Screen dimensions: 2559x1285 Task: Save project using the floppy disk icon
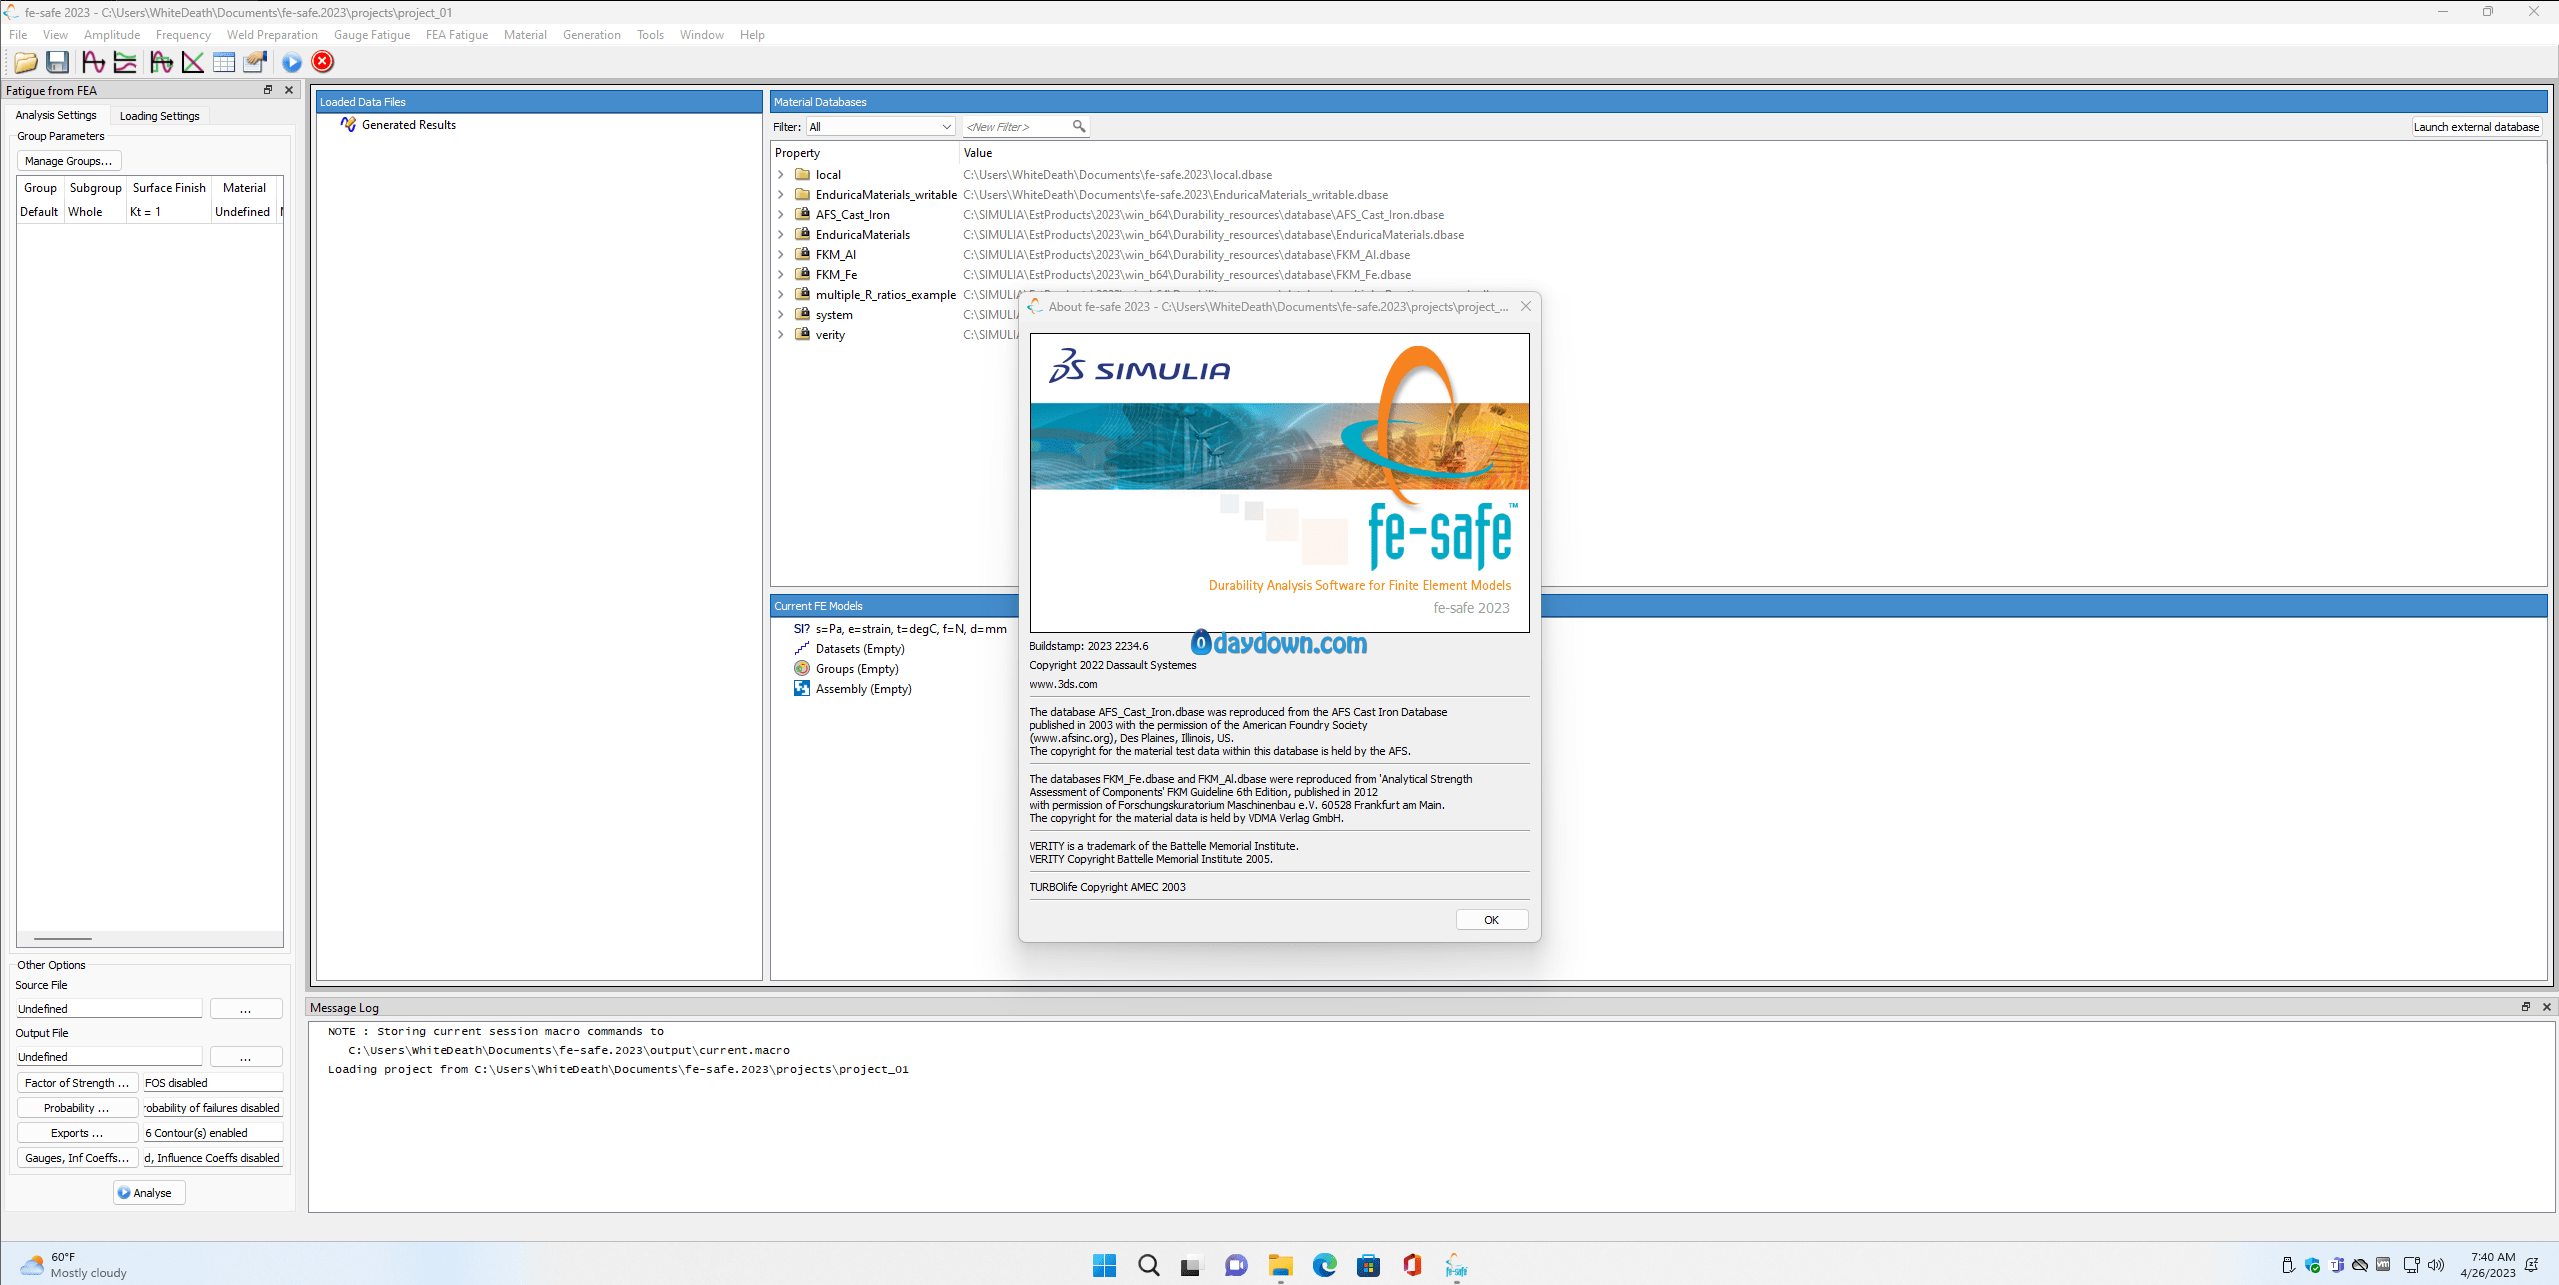click(58, 62)
